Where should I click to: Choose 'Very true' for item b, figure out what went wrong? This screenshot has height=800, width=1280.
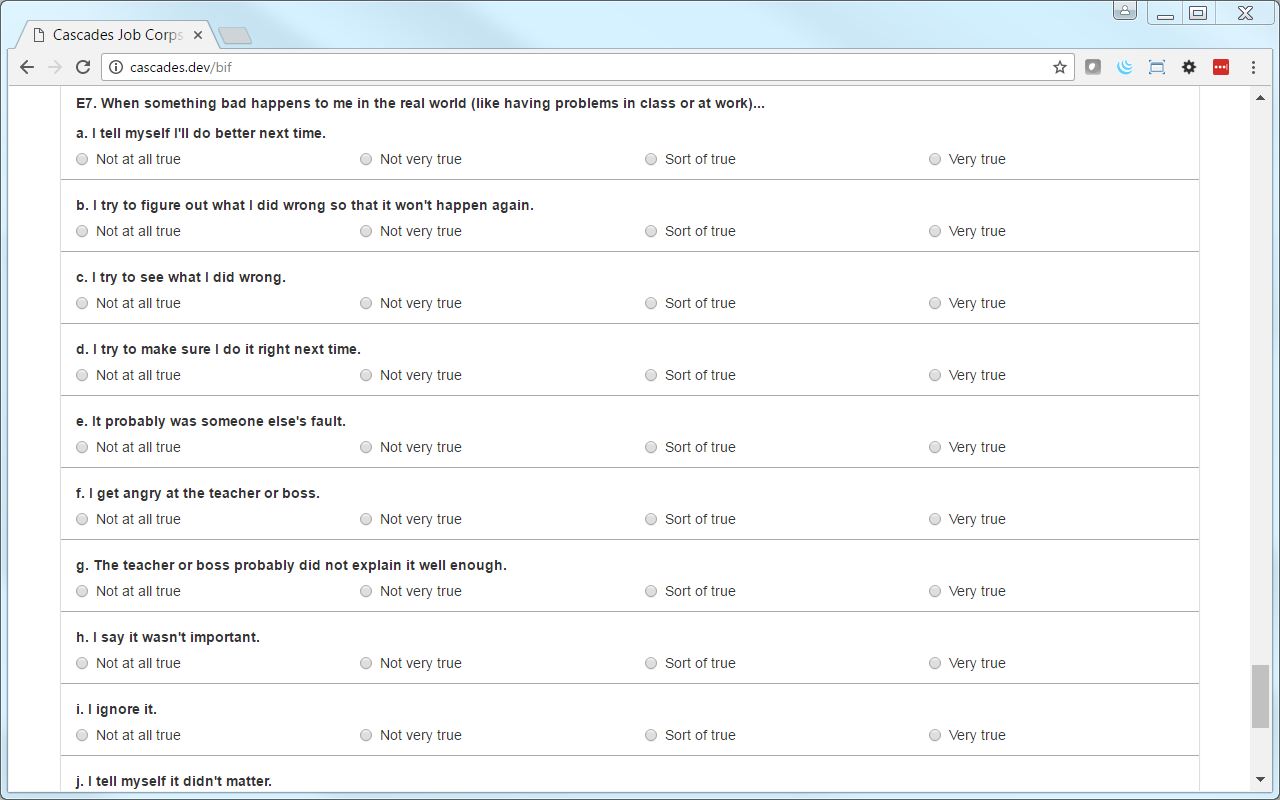(x=935, y=231)
